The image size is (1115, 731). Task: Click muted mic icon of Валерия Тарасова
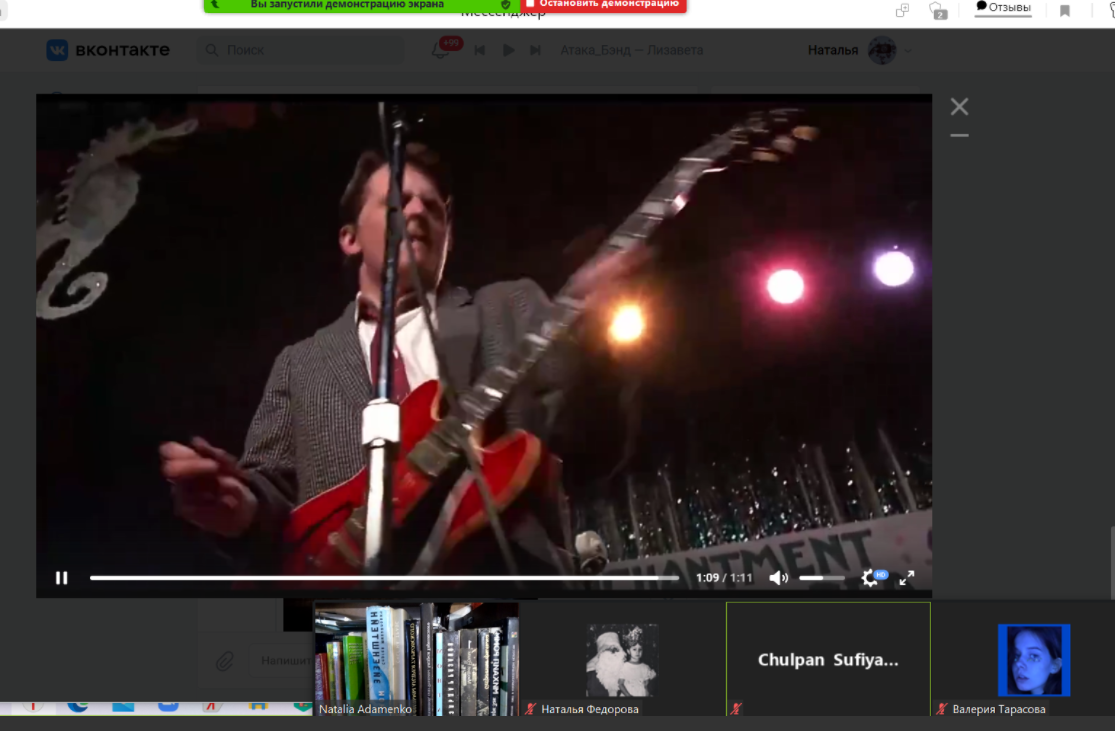[942, 709]
